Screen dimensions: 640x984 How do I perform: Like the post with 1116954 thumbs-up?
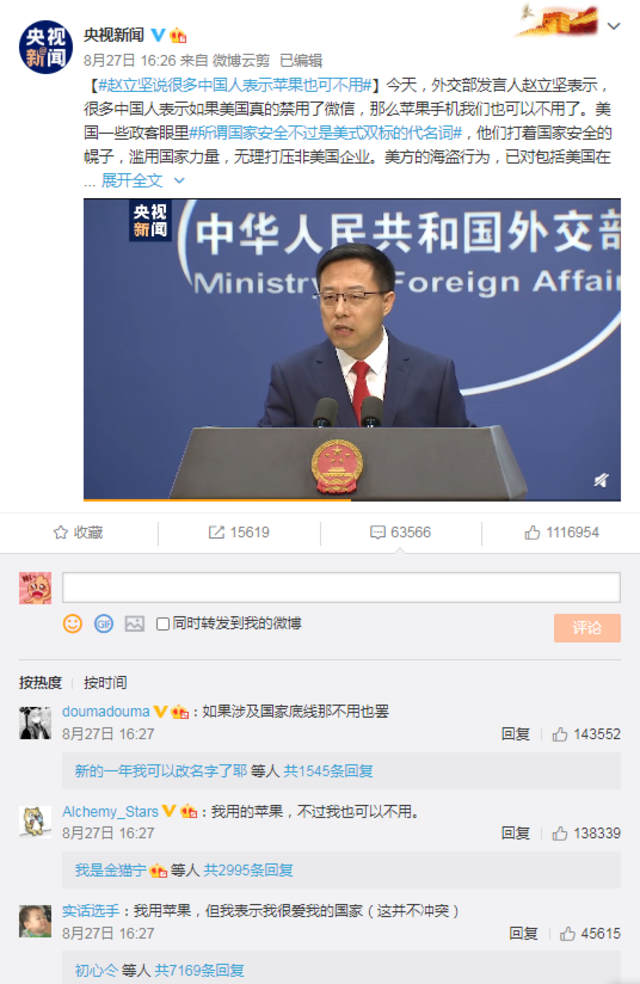pyautogui.click(x=562, y=532)
